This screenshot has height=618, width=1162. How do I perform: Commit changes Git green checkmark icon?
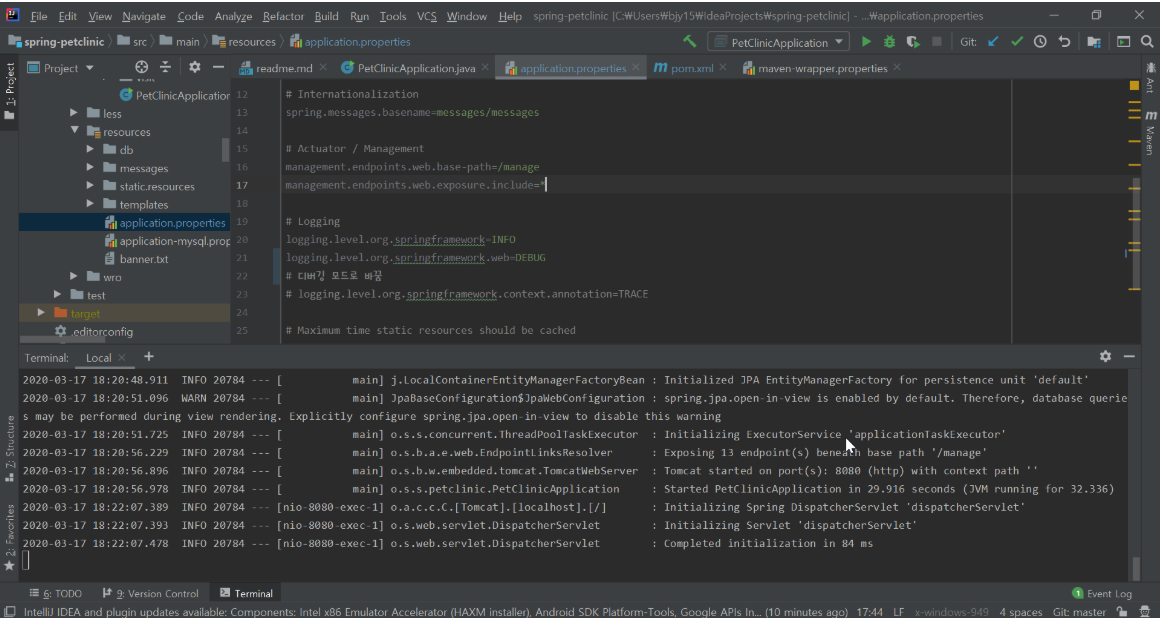(1017, 42)
